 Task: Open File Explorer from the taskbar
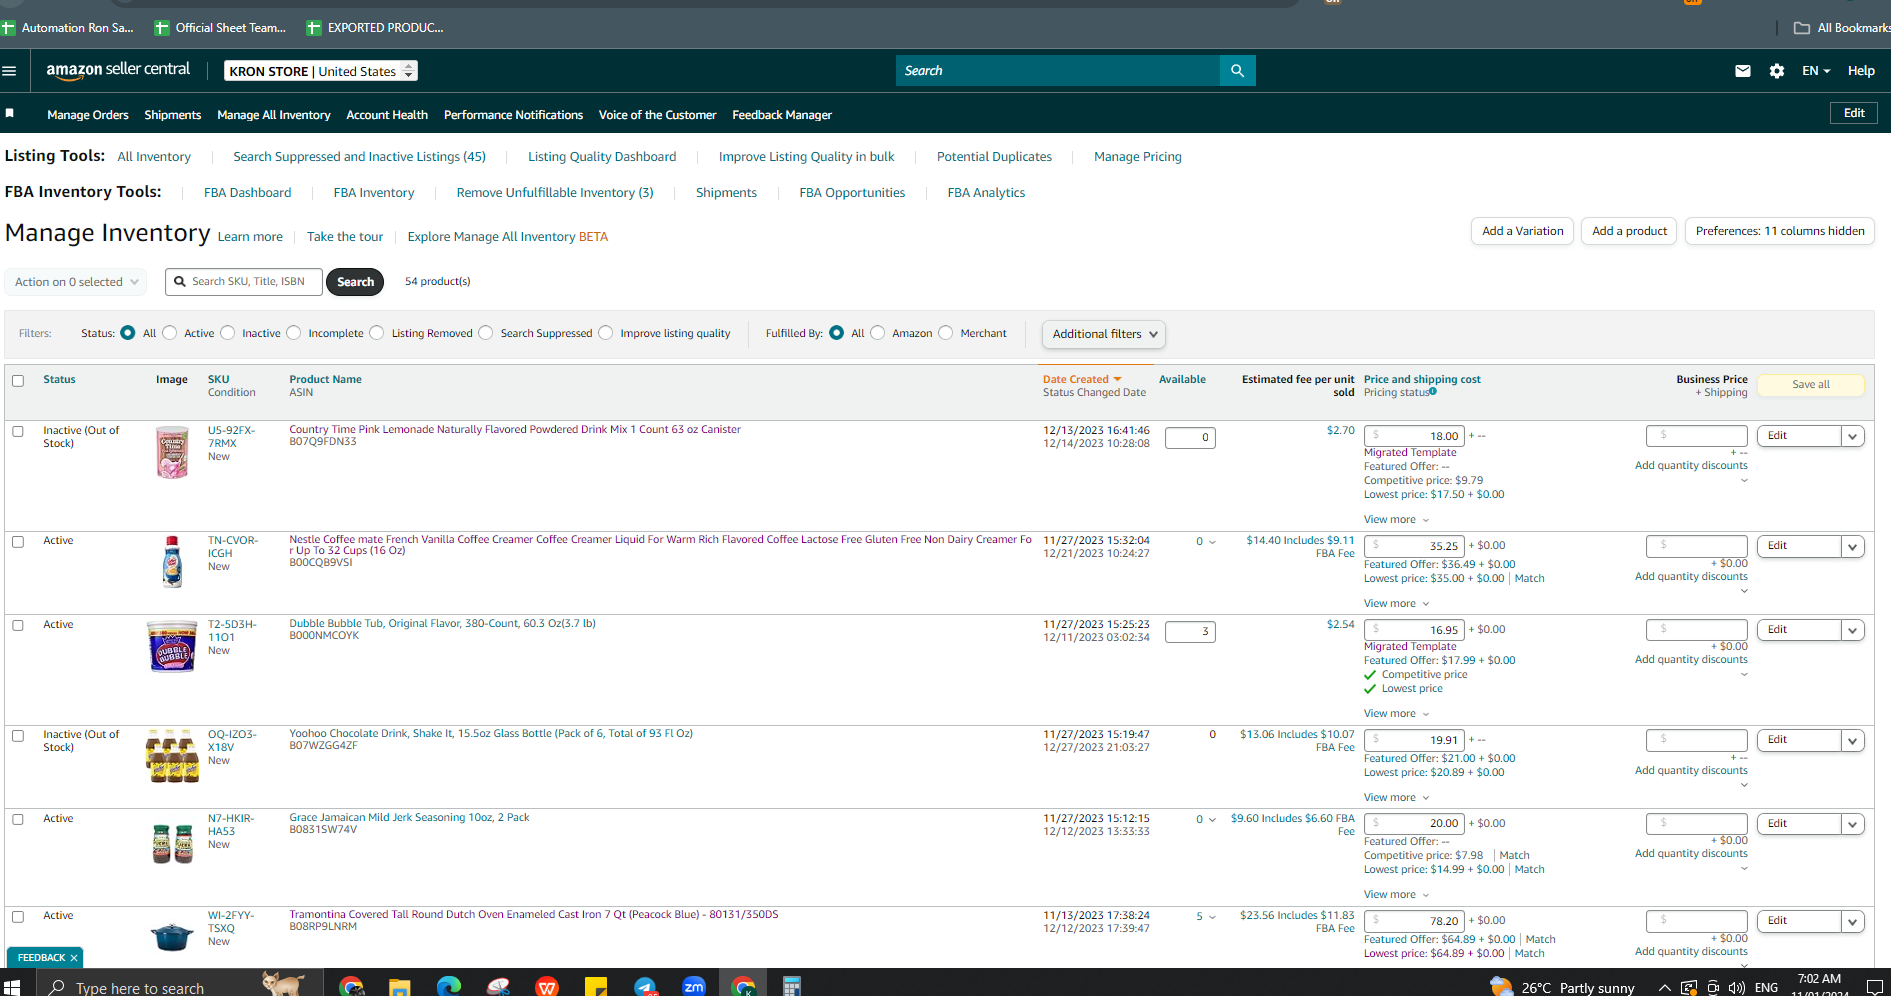point(400,987)
